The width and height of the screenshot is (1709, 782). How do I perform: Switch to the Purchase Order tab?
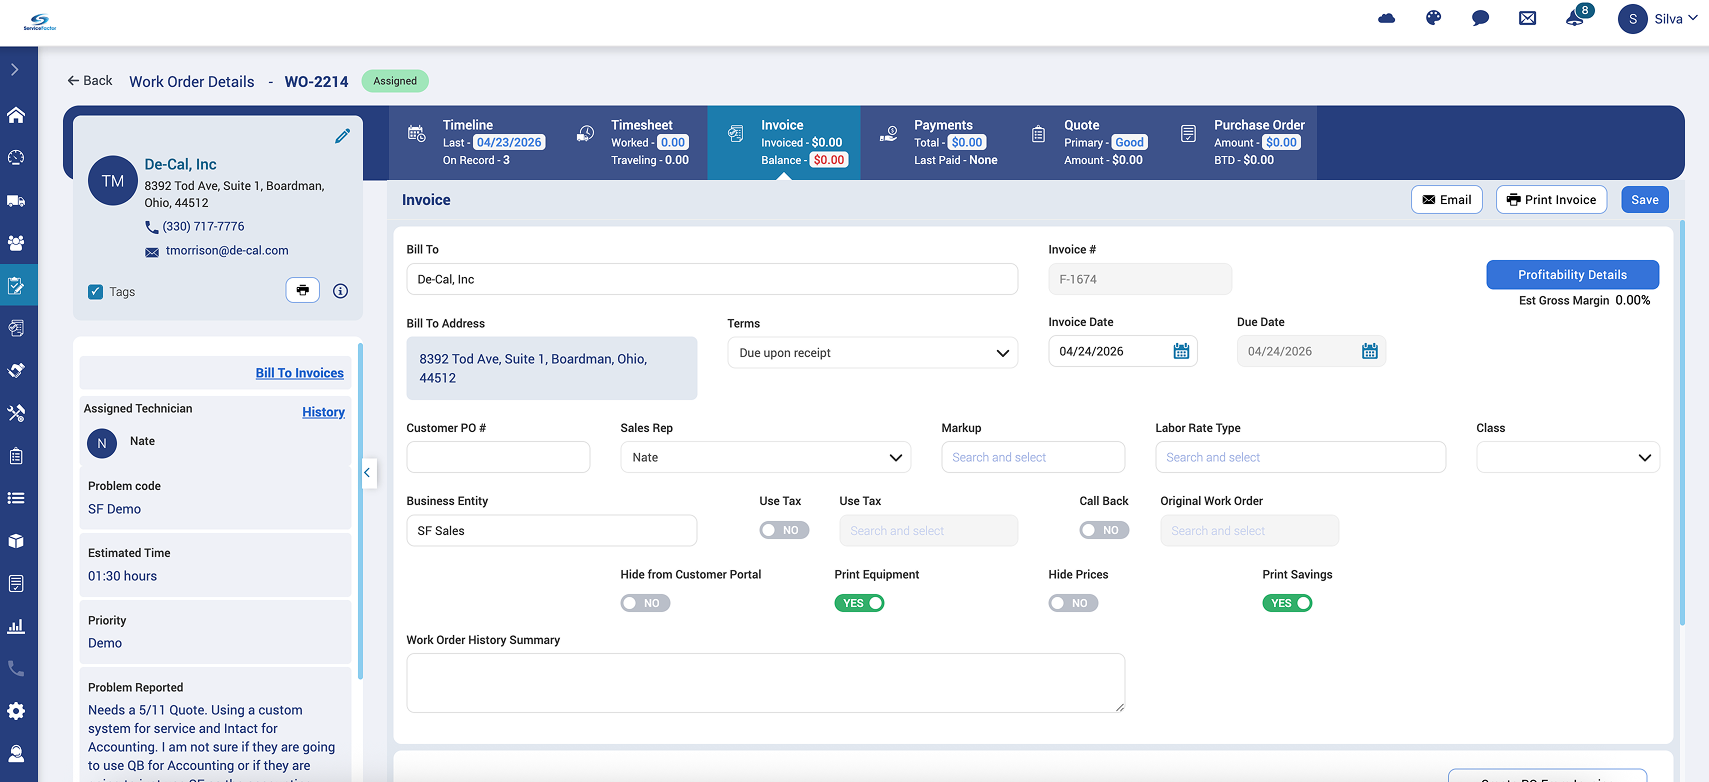[x=1242, y=142]
